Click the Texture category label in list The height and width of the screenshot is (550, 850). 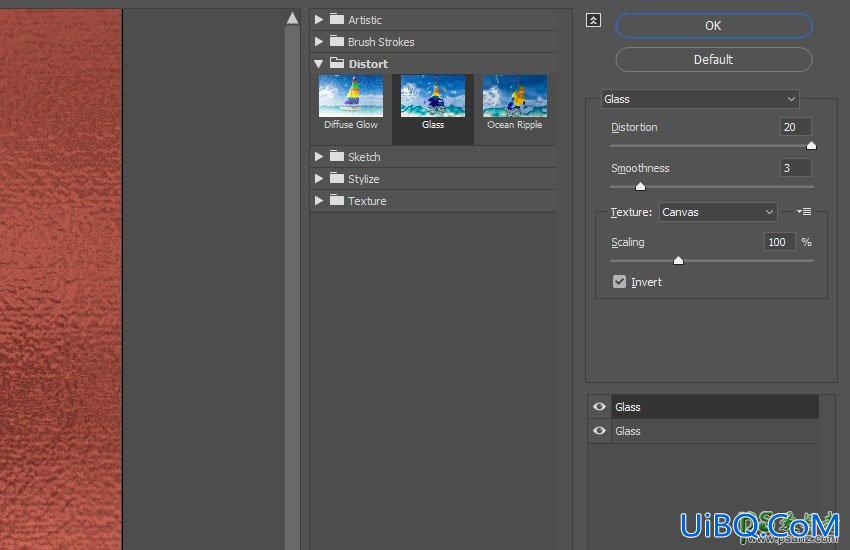[x=367, y=201]
